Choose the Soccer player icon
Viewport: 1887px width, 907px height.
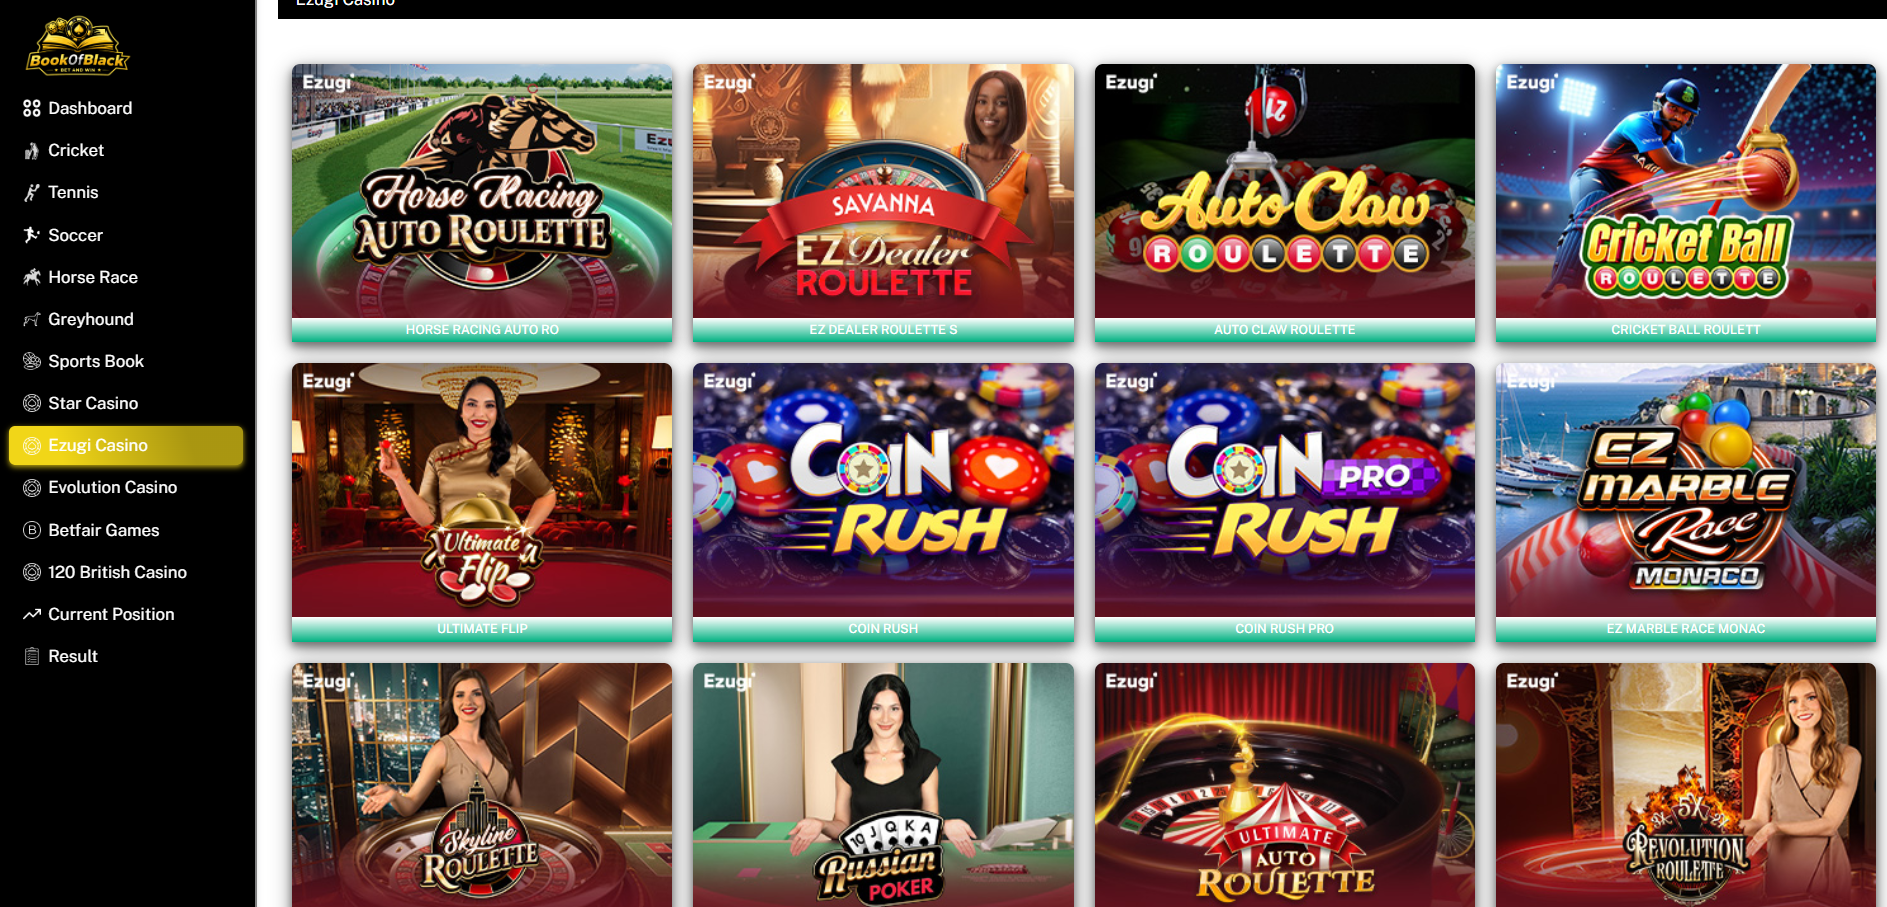tap(32, 235)
